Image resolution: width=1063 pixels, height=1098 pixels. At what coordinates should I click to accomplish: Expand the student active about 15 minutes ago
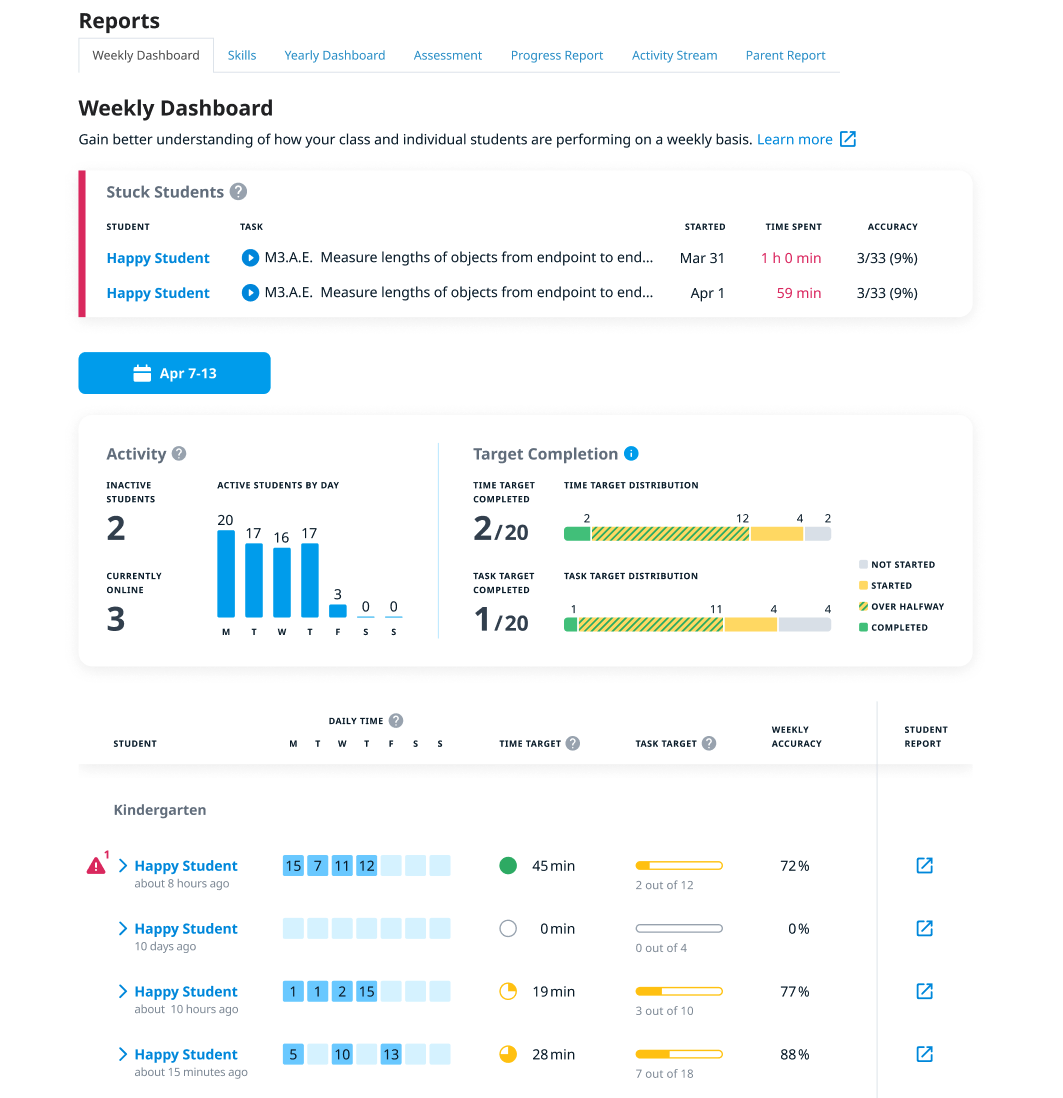coord(123,1054)
